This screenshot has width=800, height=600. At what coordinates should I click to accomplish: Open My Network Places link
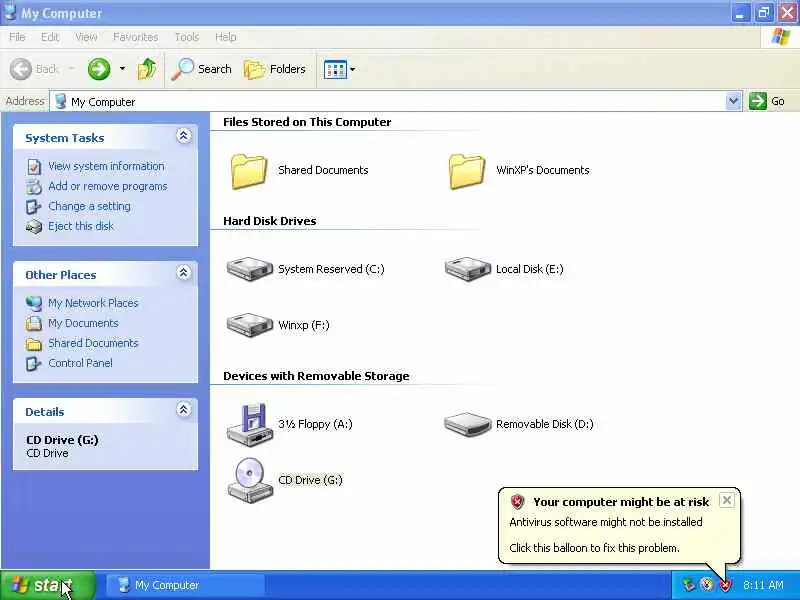coord(93,303)
